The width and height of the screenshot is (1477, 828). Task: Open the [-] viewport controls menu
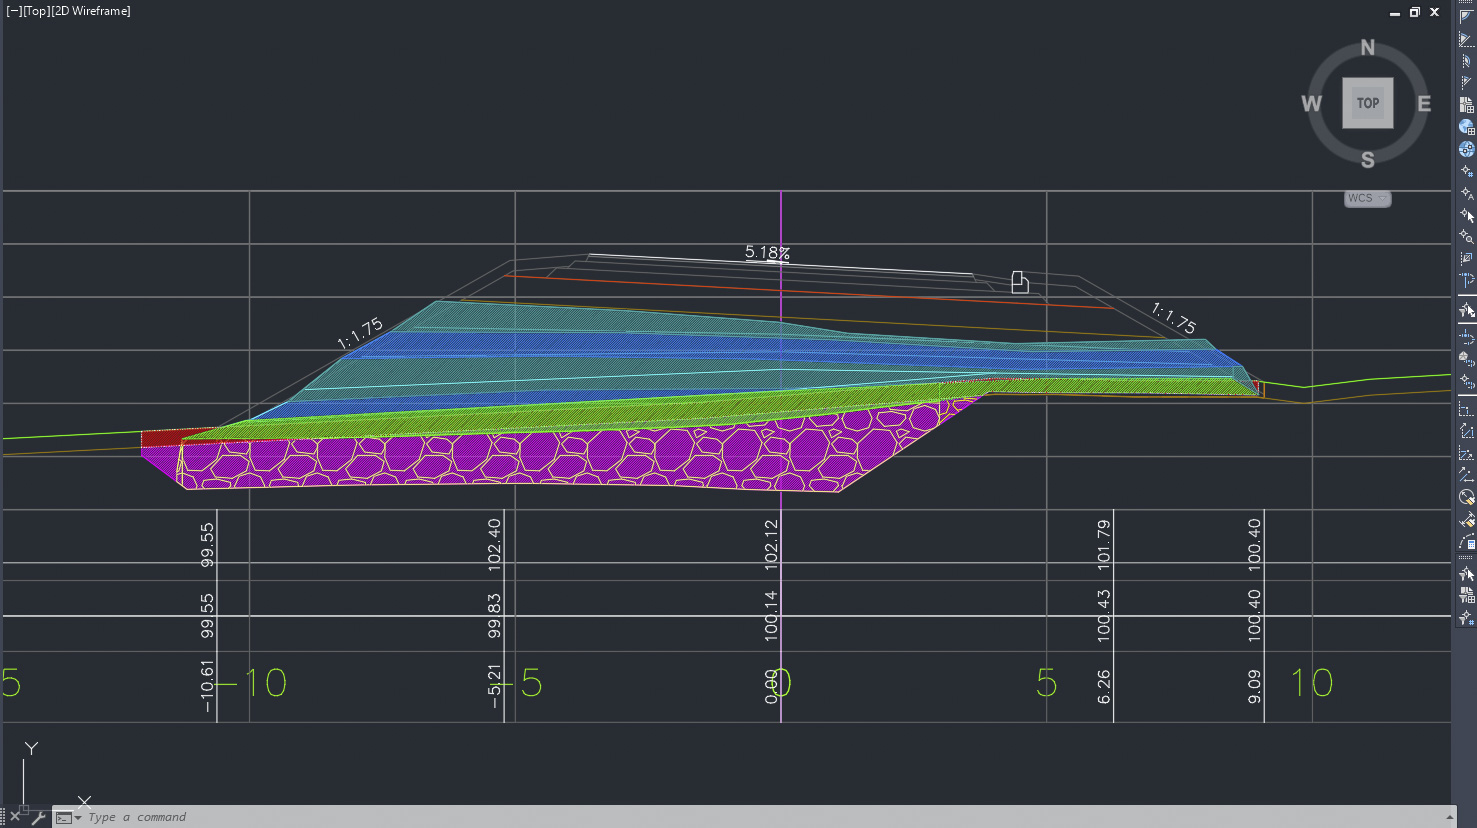click(x=13, y=11)
